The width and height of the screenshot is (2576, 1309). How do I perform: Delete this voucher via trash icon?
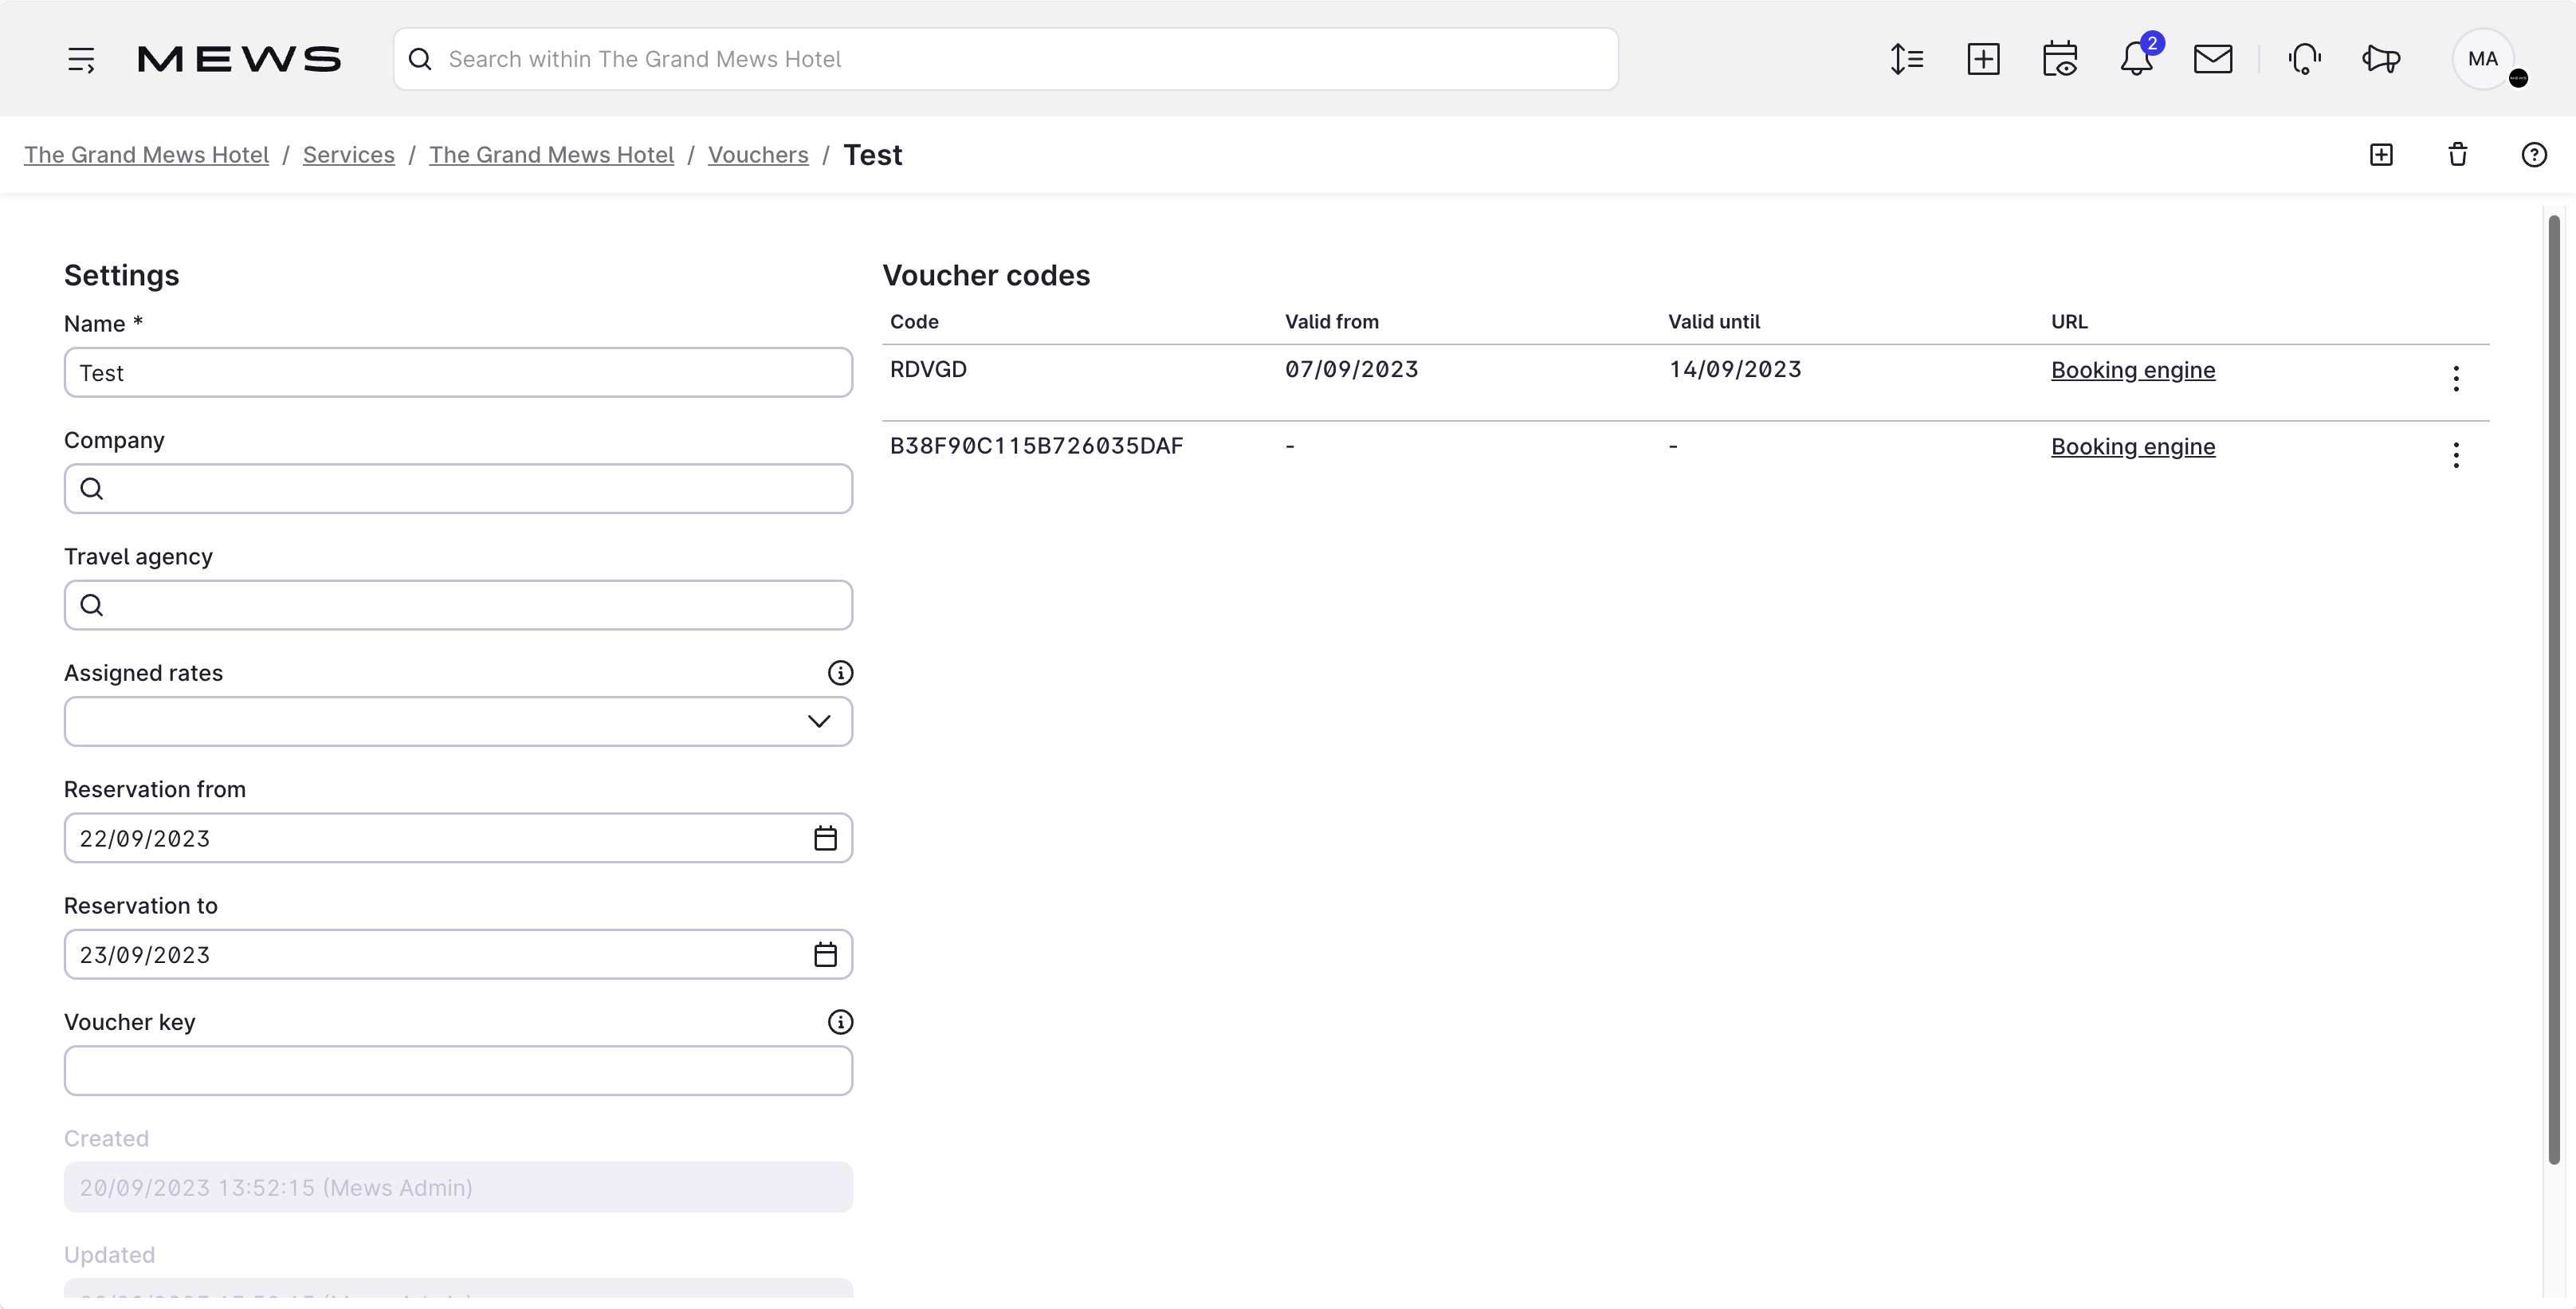tap(2458, 154)
